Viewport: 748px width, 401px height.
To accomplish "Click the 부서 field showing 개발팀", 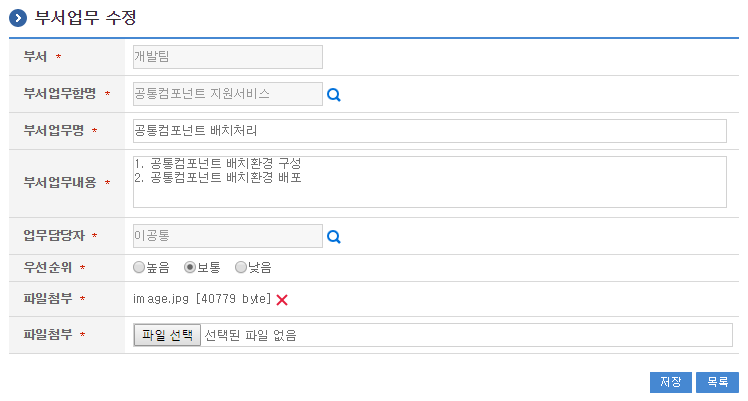I will (227, 57).
